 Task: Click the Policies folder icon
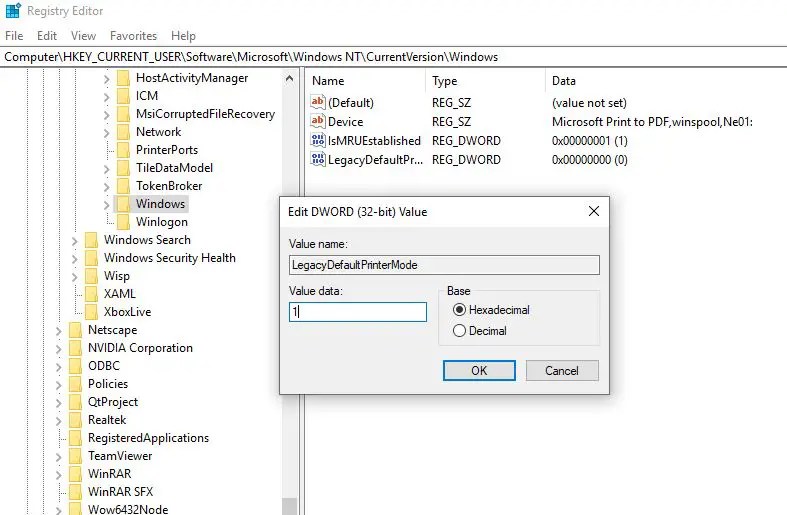75,384
